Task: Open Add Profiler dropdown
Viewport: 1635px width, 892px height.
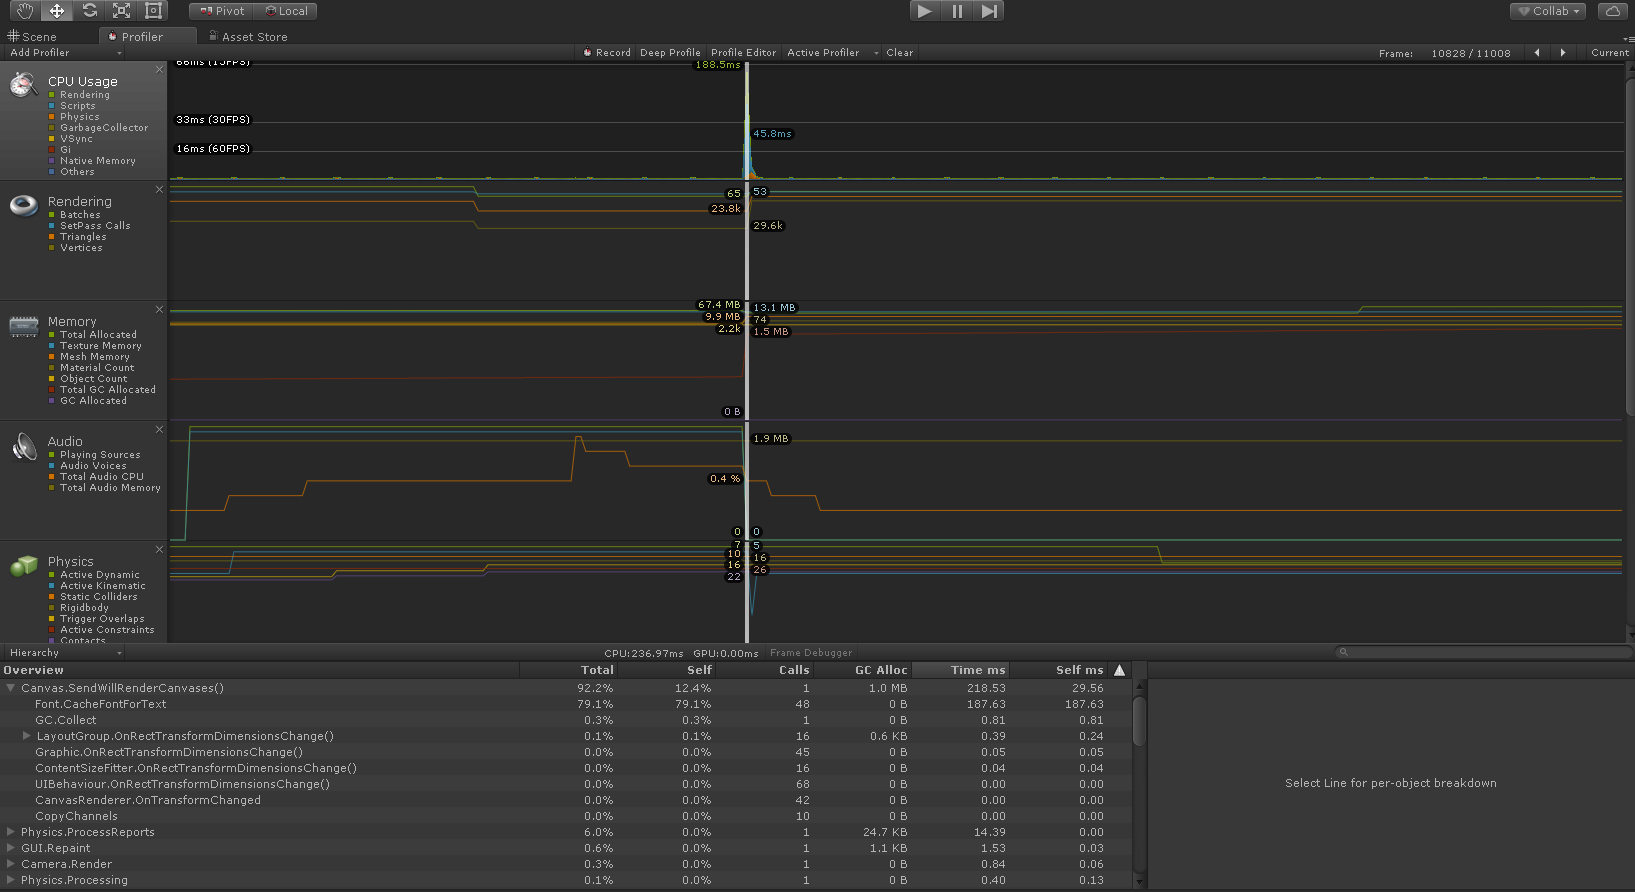Action: [x=65, y=53]
